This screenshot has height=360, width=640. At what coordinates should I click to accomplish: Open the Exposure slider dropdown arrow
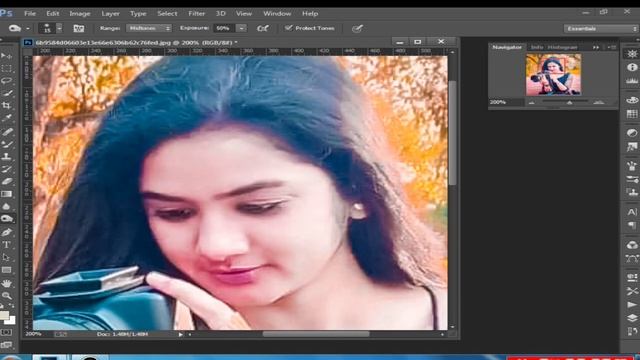(242, 28)
